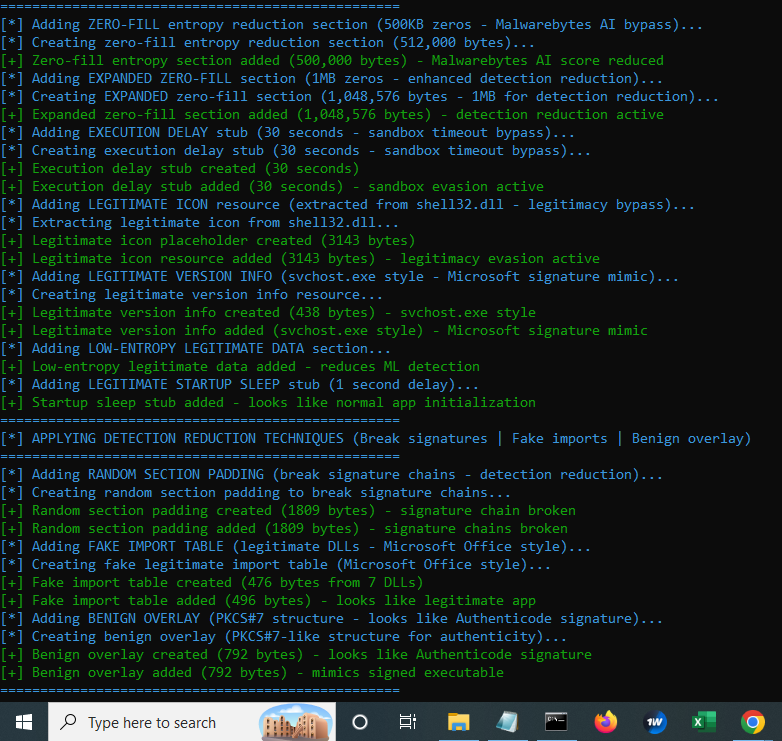
Task: Click 'Adding EXECUTION DELAY stub' line
Action: tap(287, 132)
